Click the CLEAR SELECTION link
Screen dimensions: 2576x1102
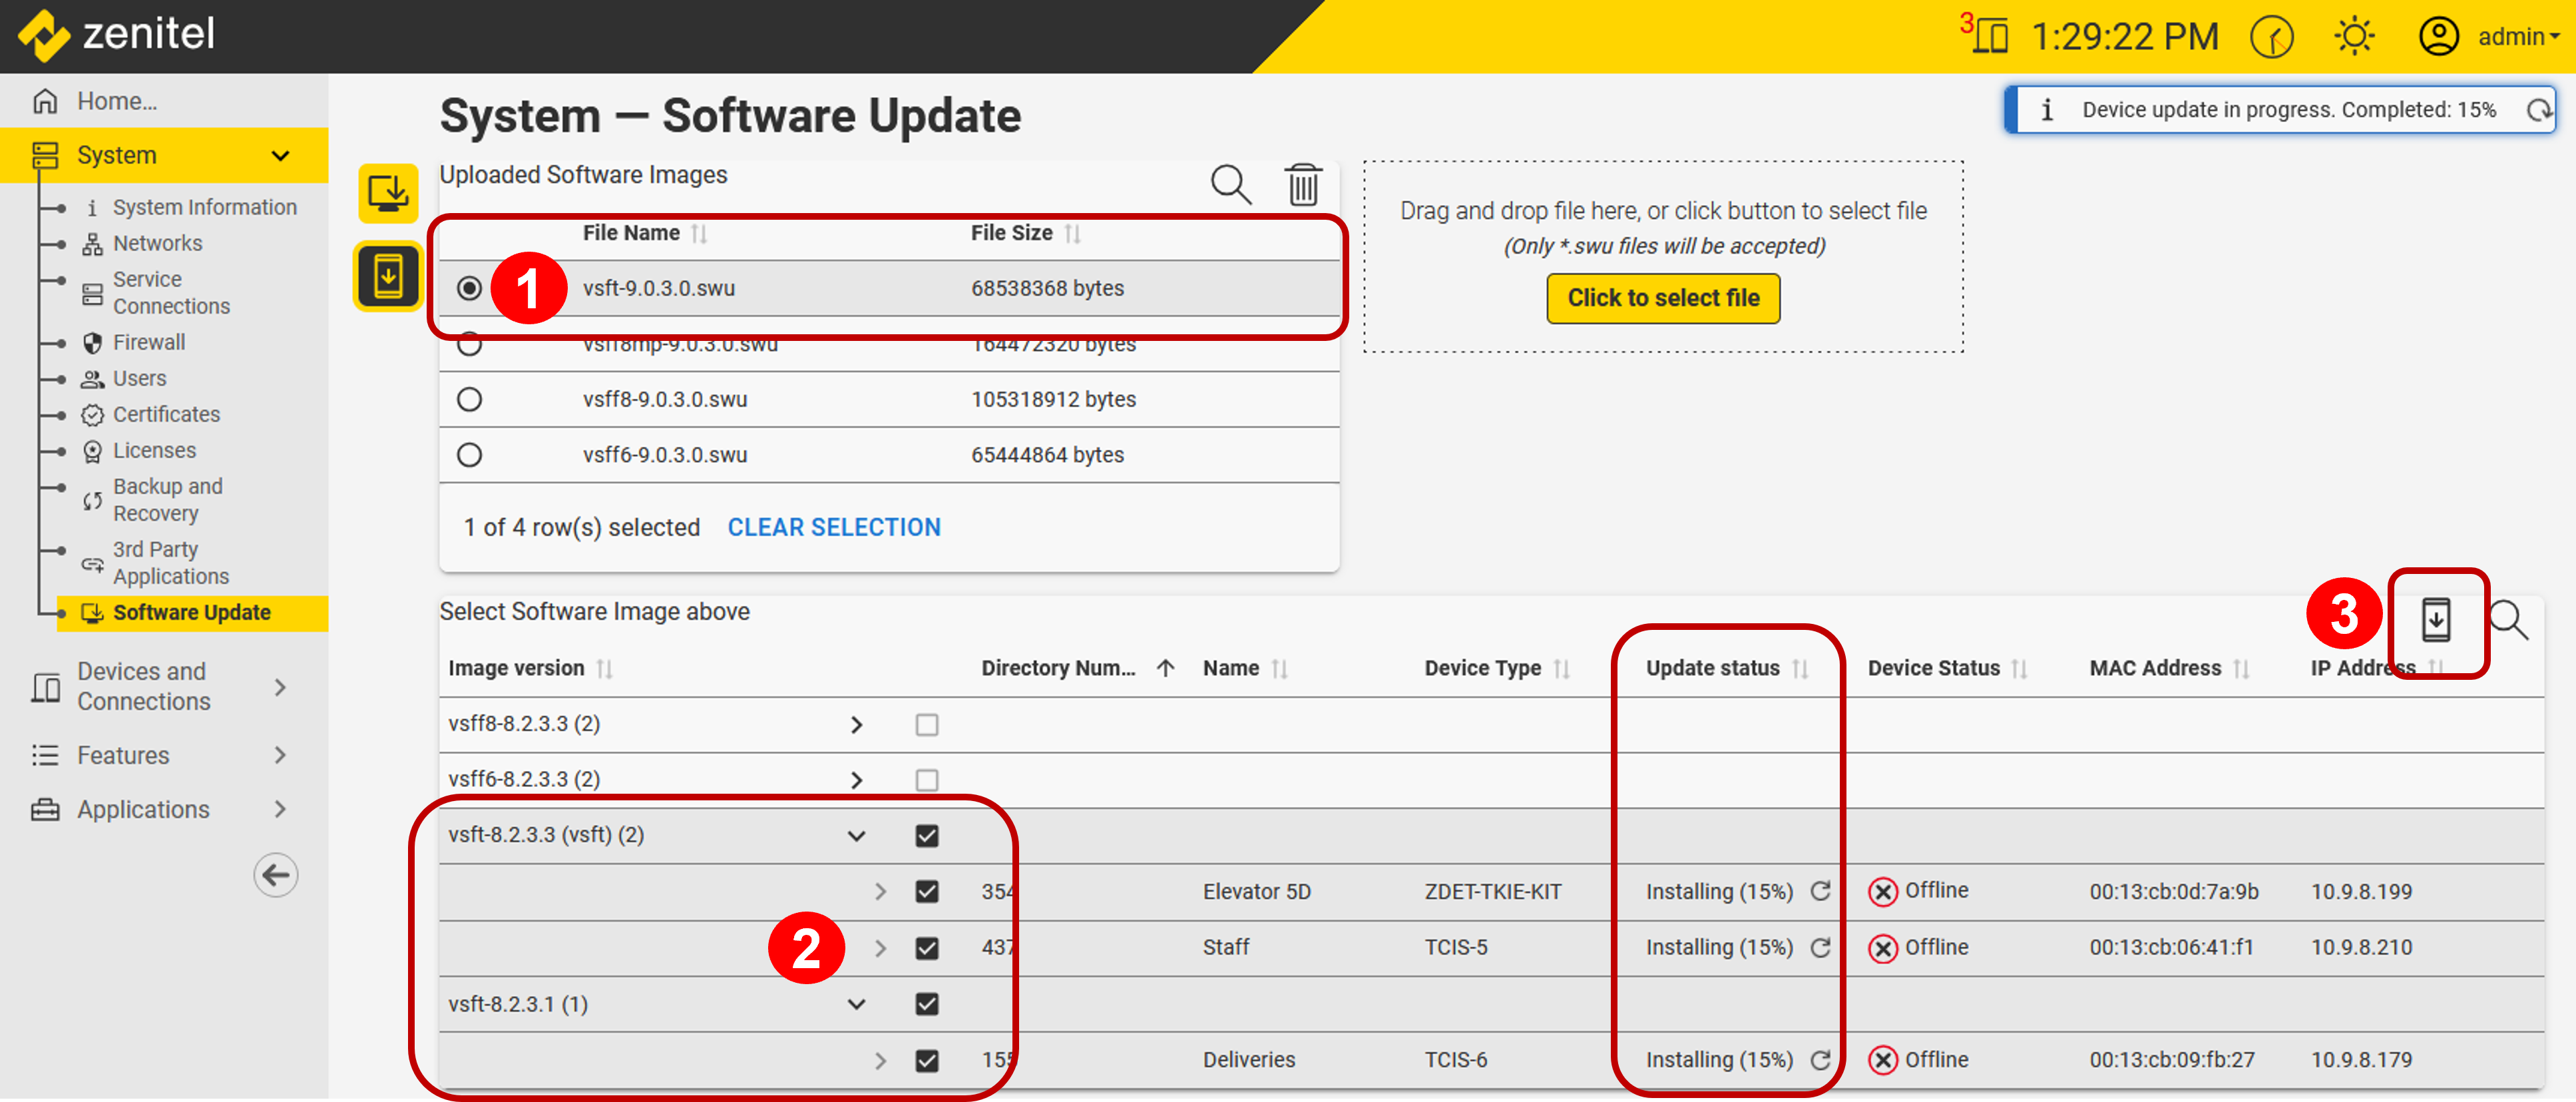point(833,527)
